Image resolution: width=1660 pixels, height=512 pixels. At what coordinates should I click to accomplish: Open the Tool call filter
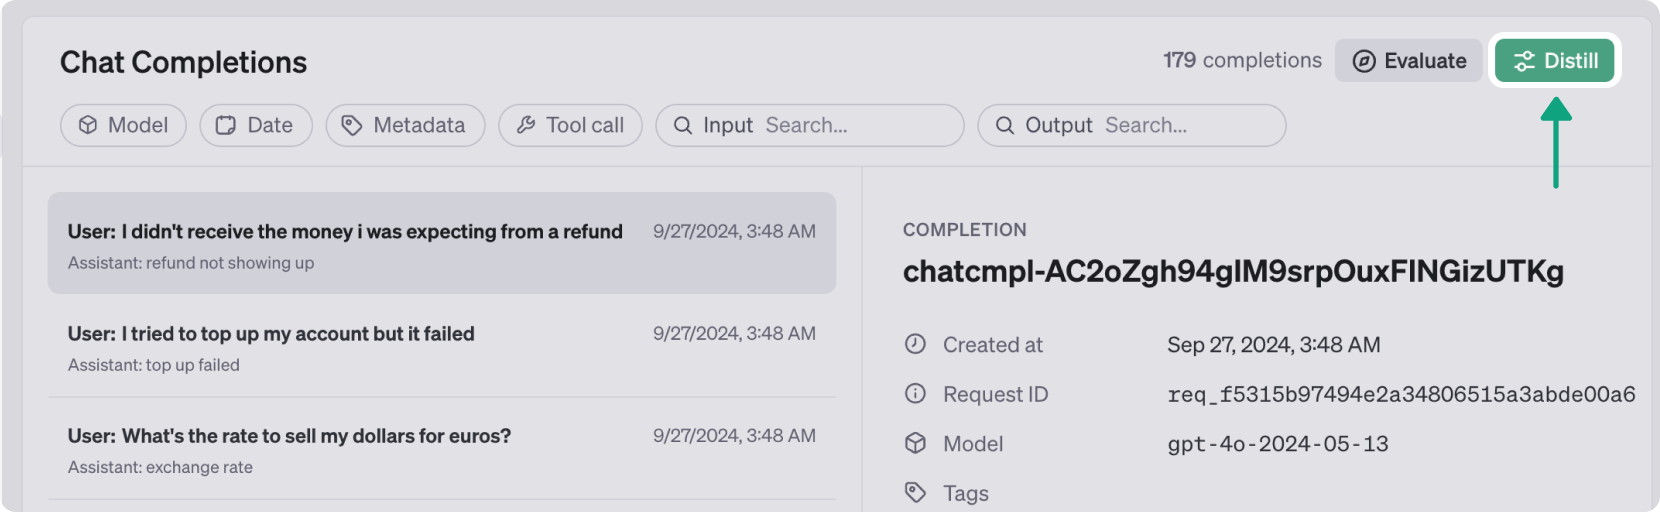coord(570,125)
